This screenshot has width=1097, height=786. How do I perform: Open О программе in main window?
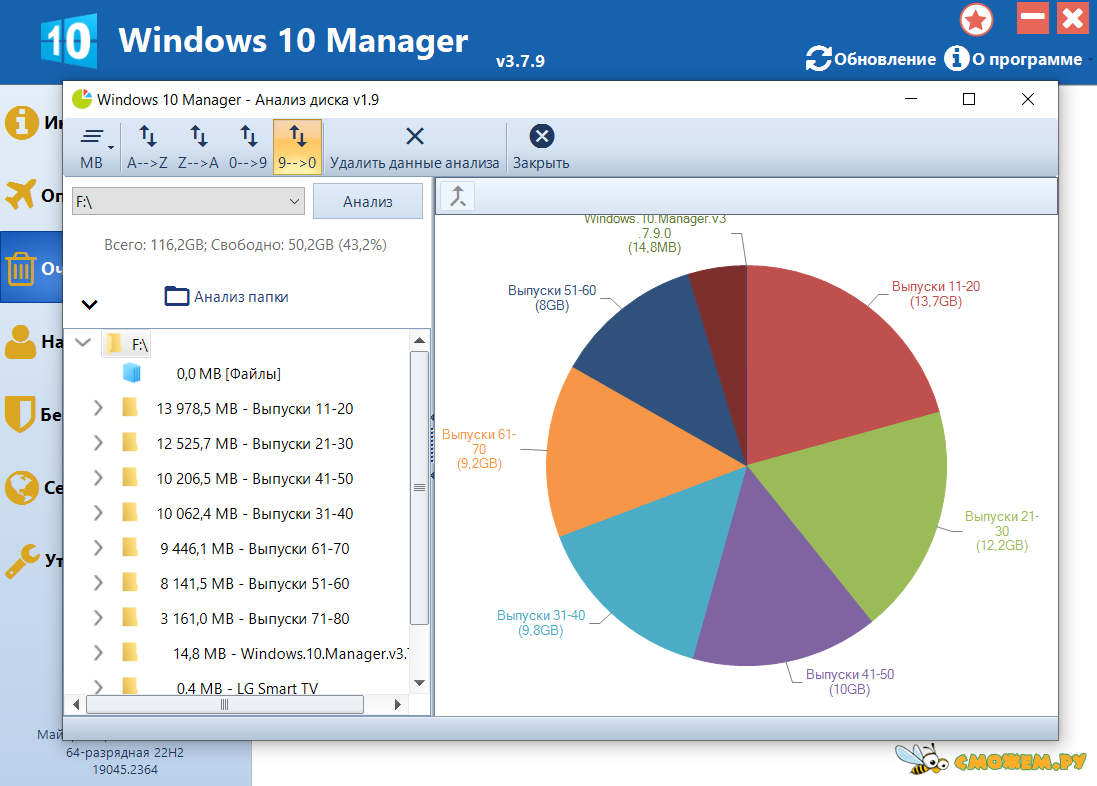[x=1013, y=59]
